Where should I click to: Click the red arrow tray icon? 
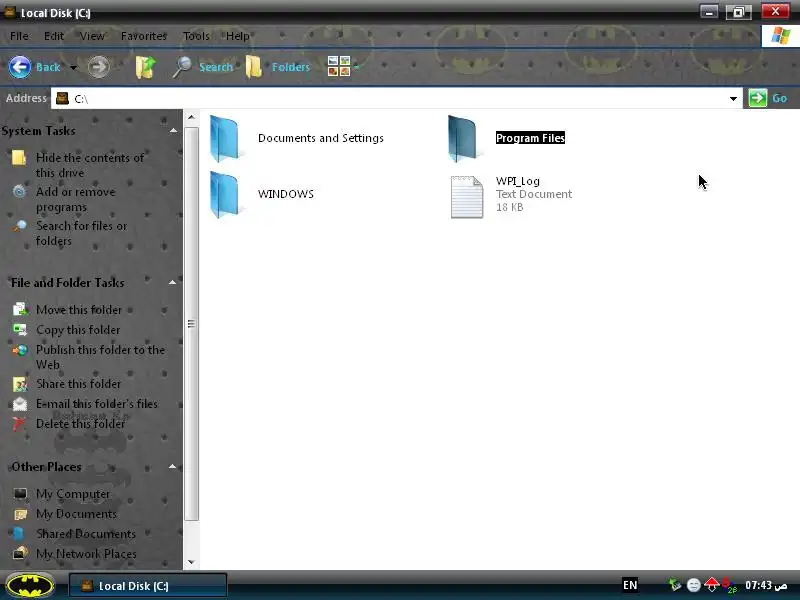(711, 585)
